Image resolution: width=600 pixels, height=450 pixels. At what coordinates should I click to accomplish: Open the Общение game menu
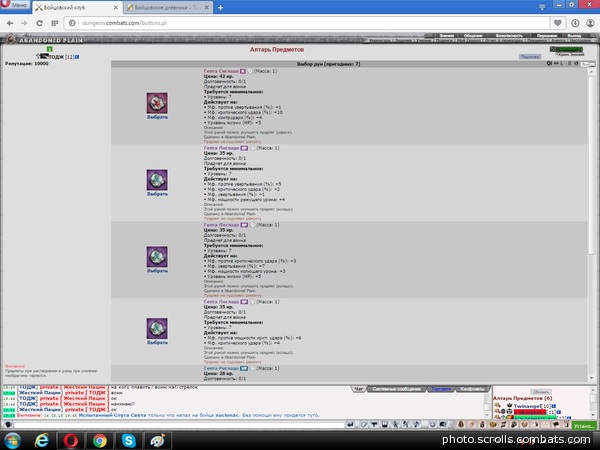tap(473, 36)
